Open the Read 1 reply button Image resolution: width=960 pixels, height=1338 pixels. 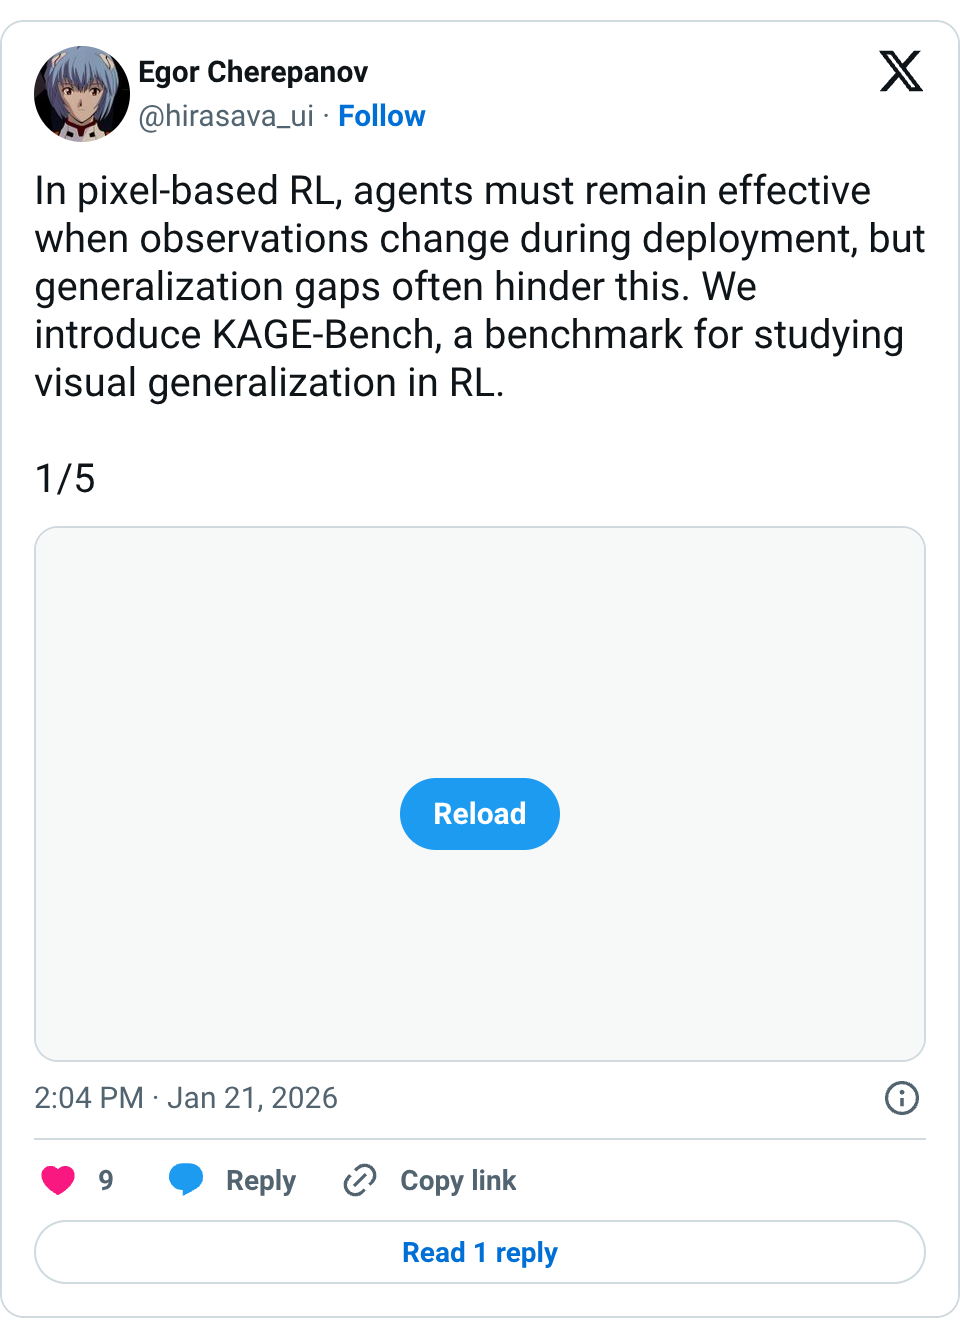click(x=480, y=1252)
